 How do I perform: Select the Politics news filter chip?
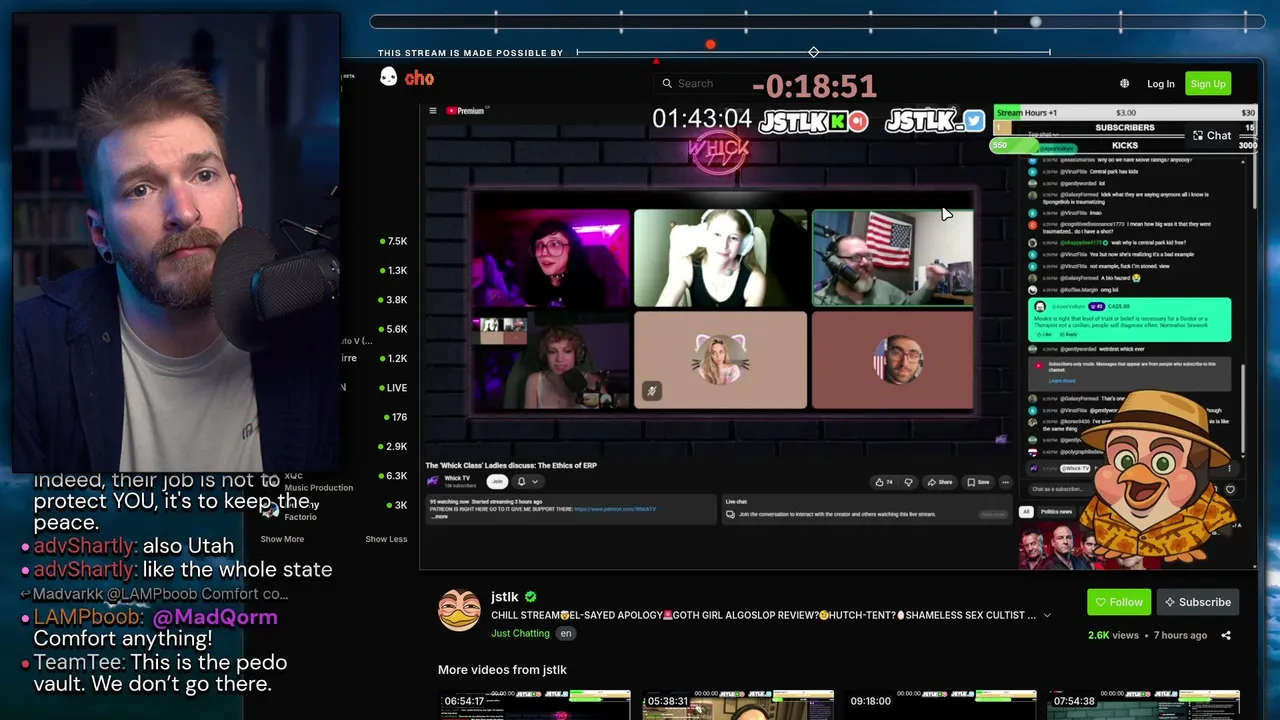1056,512
